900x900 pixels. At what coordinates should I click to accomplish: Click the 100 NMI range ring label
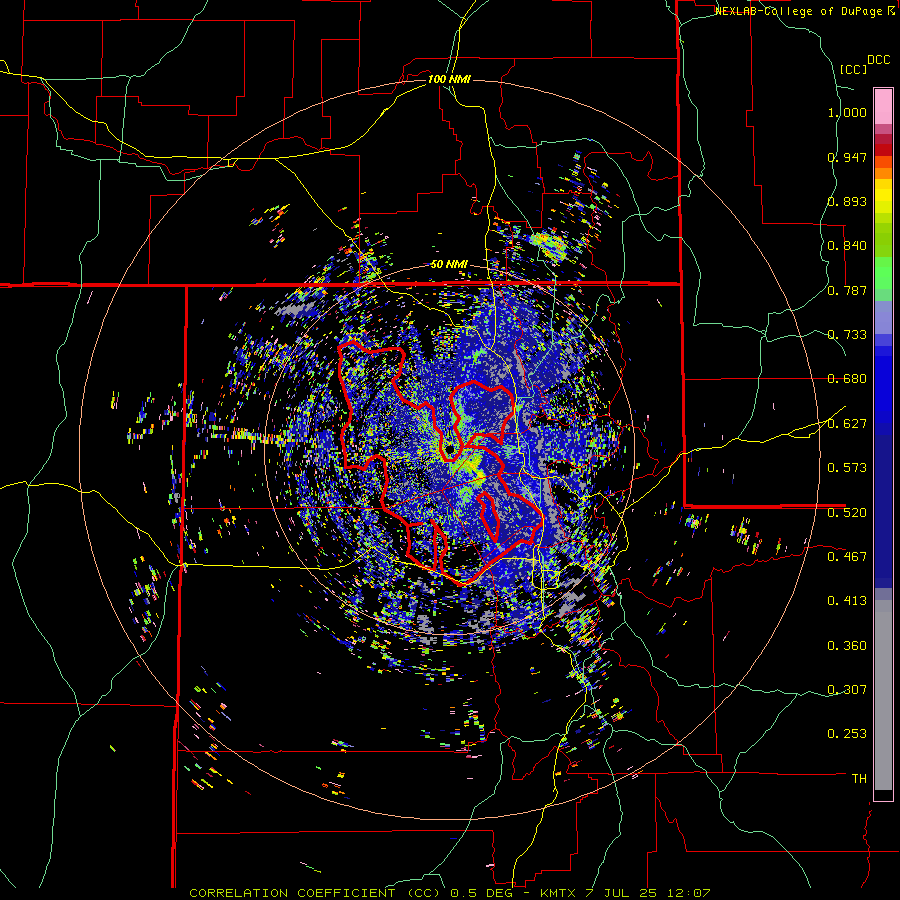(449, 79)
